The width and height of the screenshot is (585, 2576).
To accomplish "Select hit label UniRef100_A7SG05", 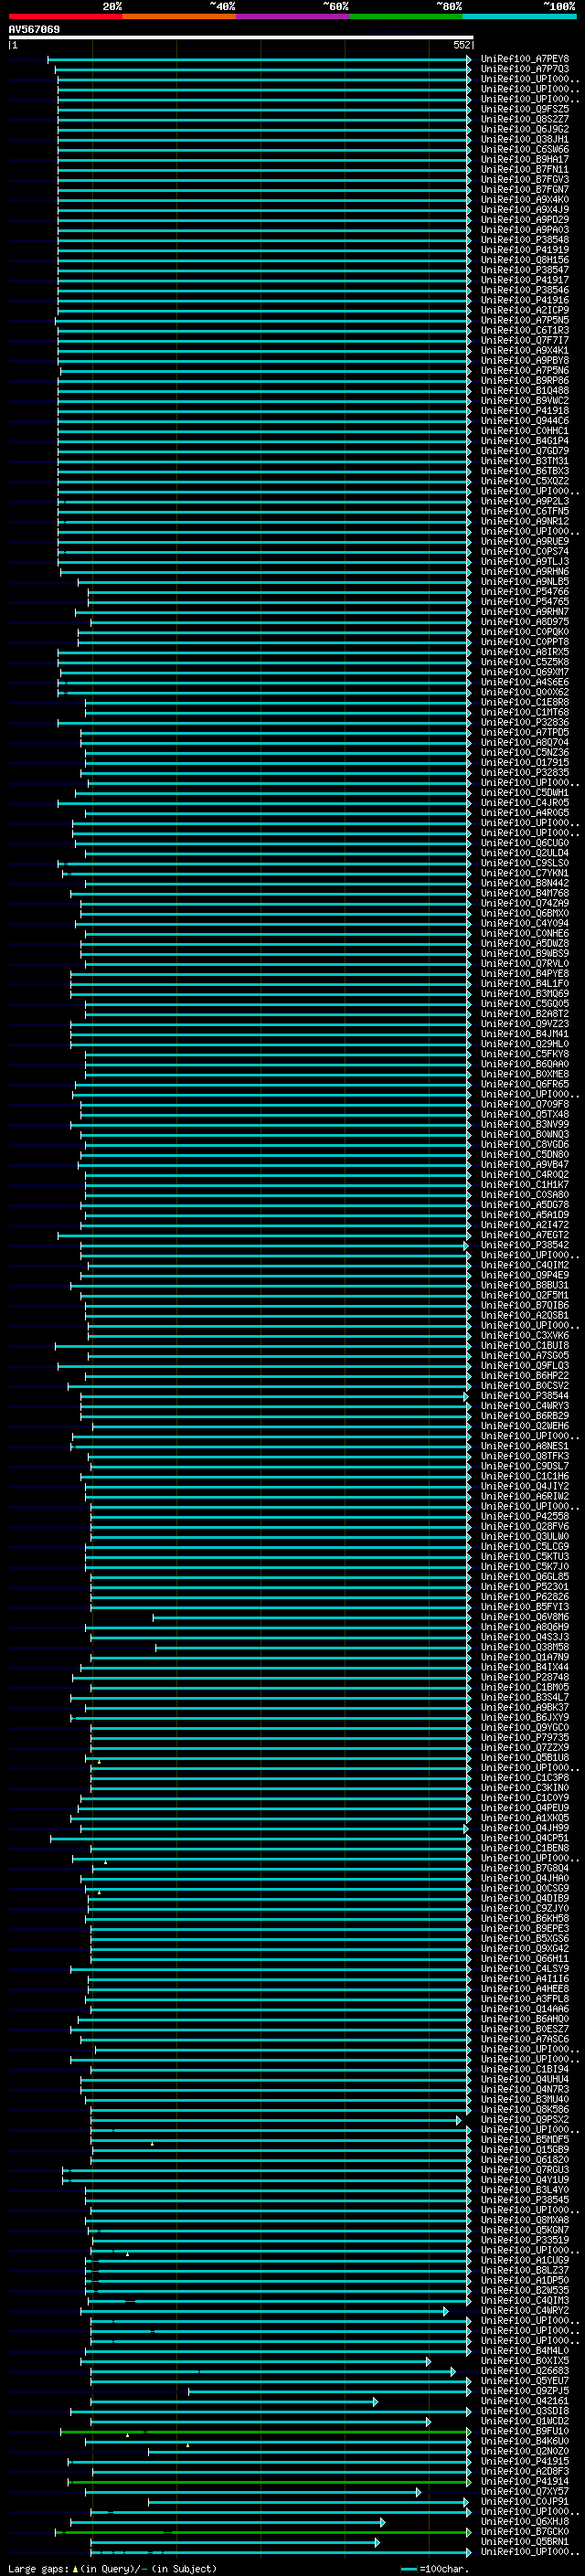I will [525, 1355].
